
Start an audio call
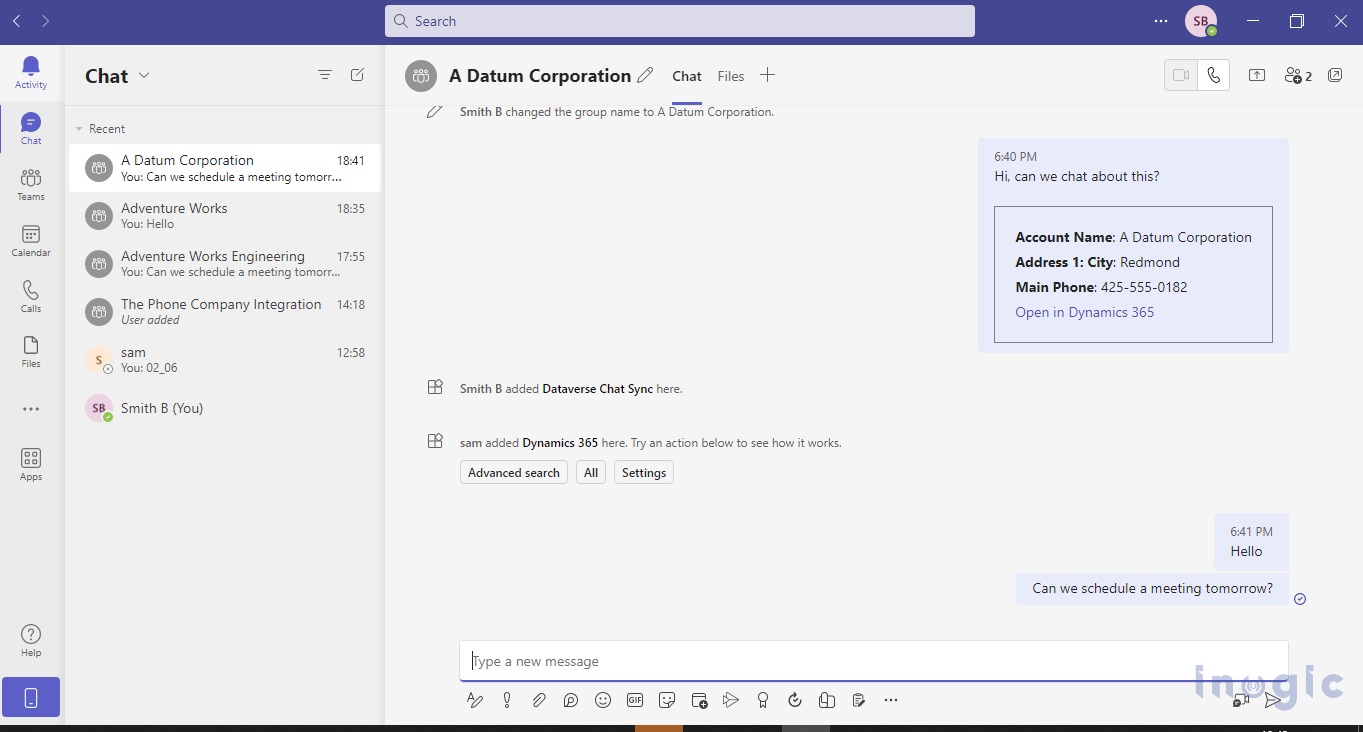tap(1214, 75)
